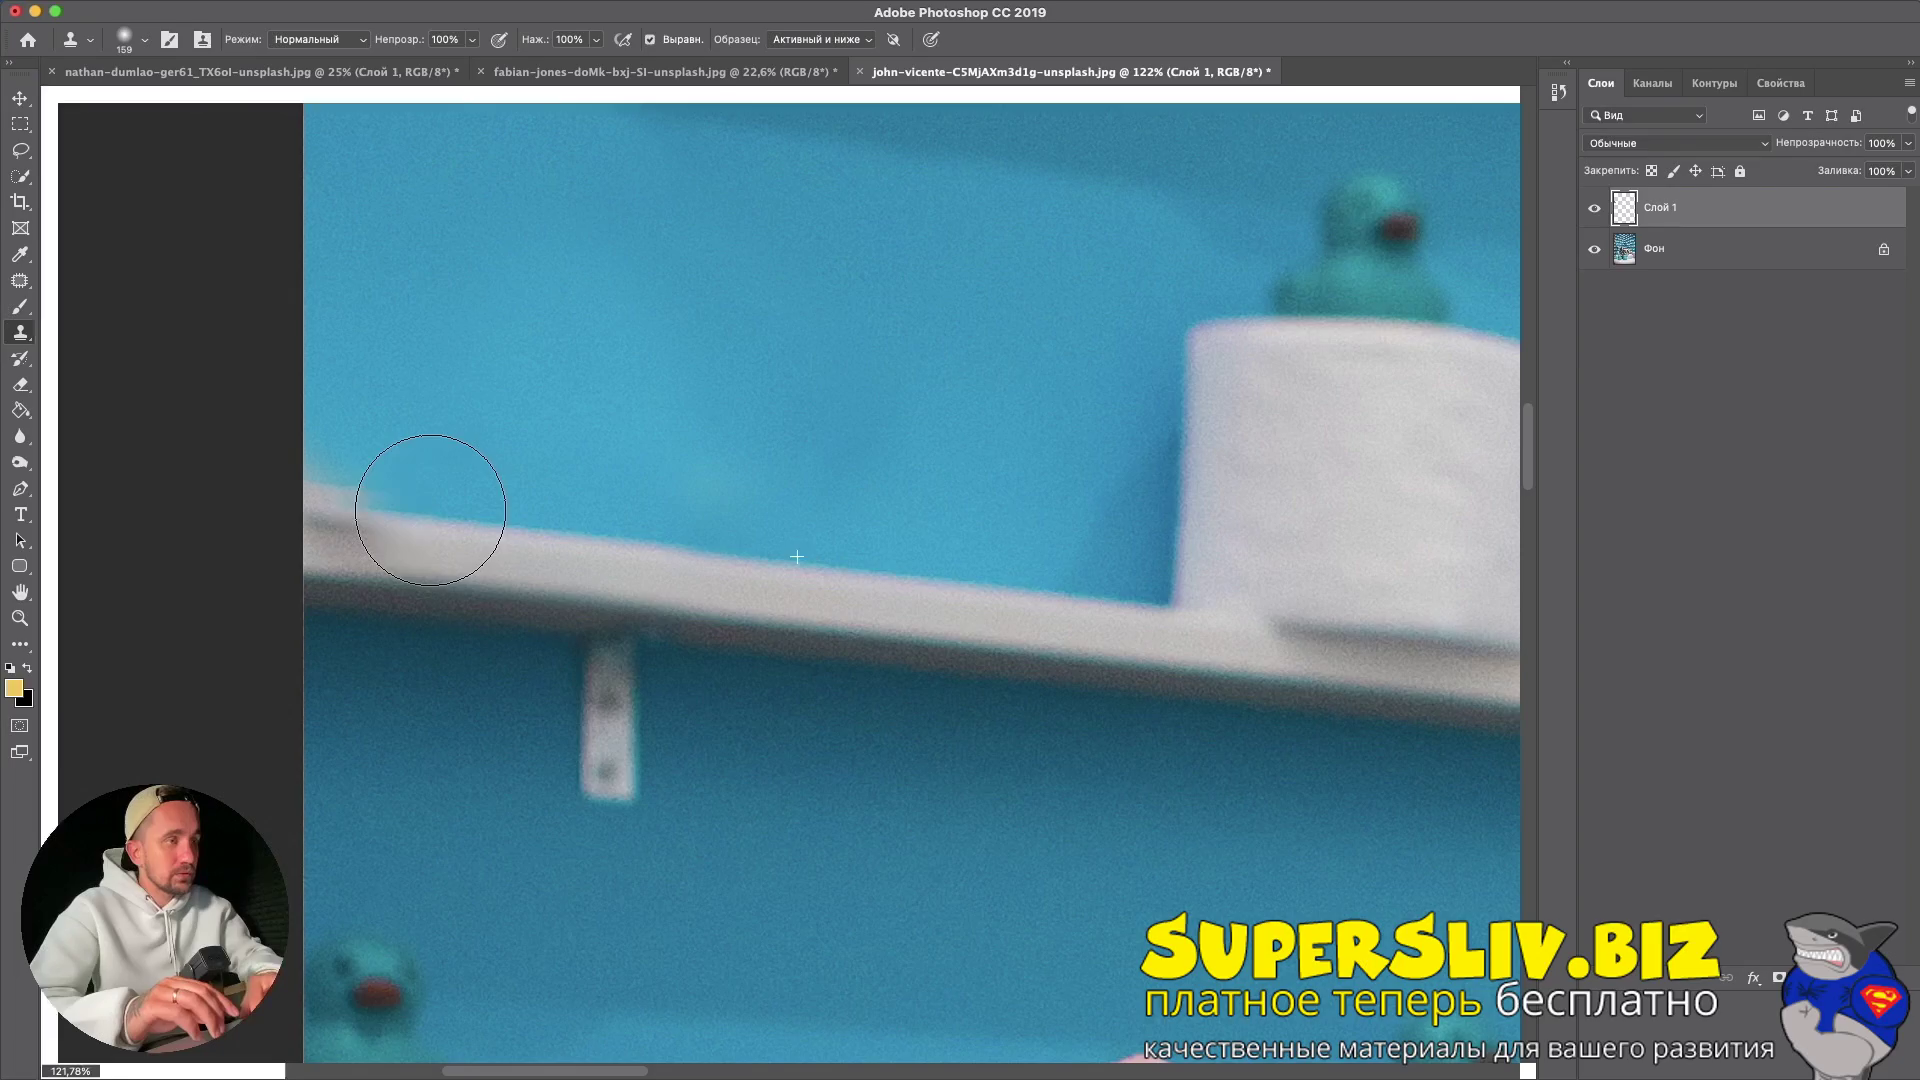The width and height of the screenshot is (1920, 1080).
Task: Select the Horizontal Type tool
Action: tap(20, 514)
